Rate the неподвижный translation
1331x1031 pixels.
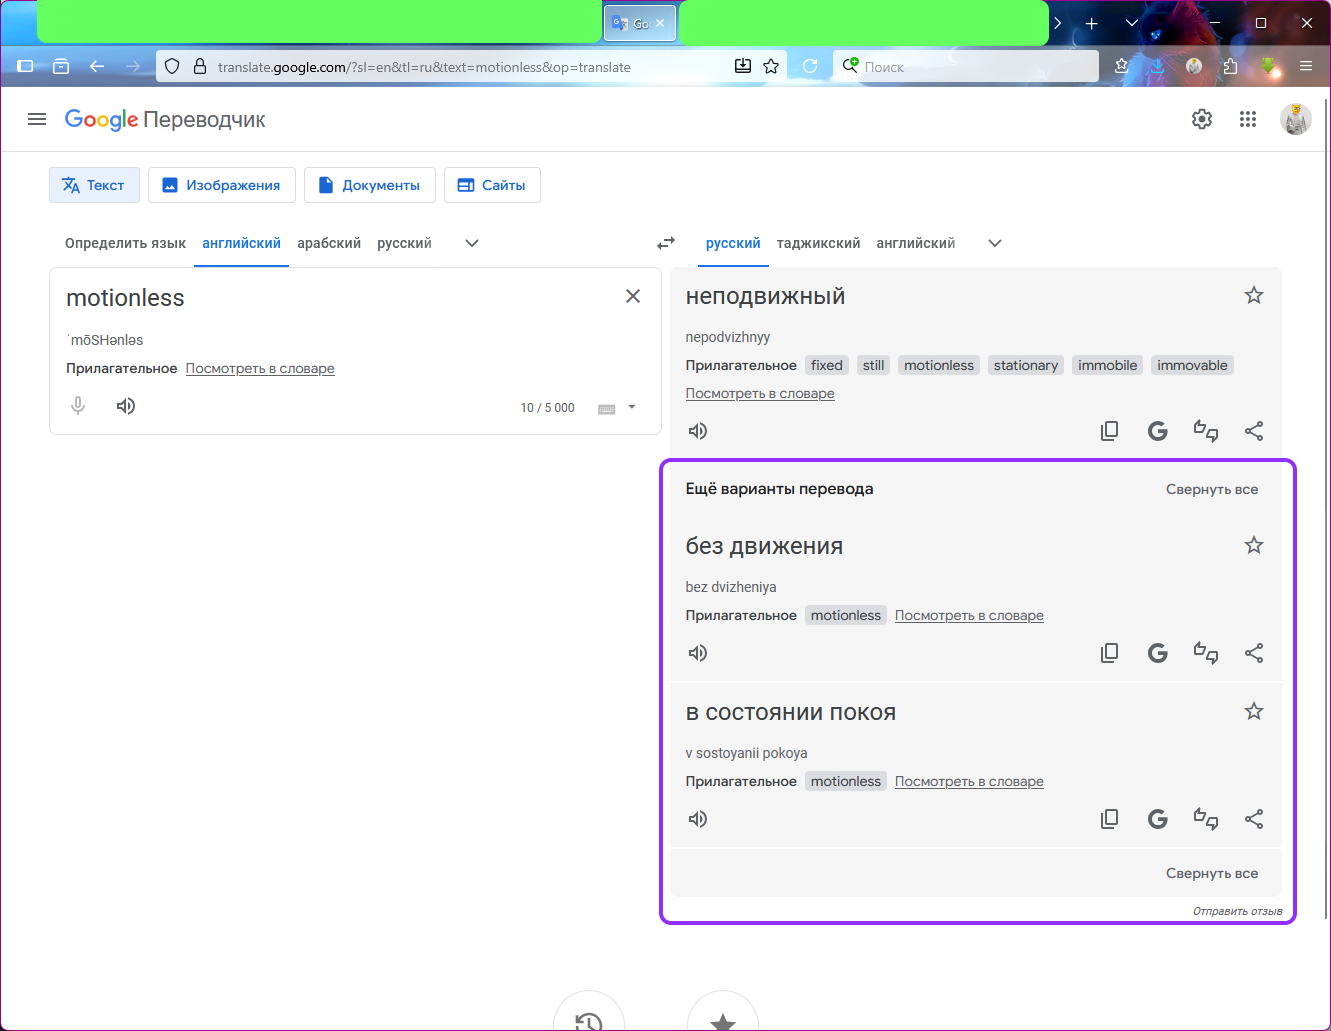pyautogui.click(x=1206, y=431)
